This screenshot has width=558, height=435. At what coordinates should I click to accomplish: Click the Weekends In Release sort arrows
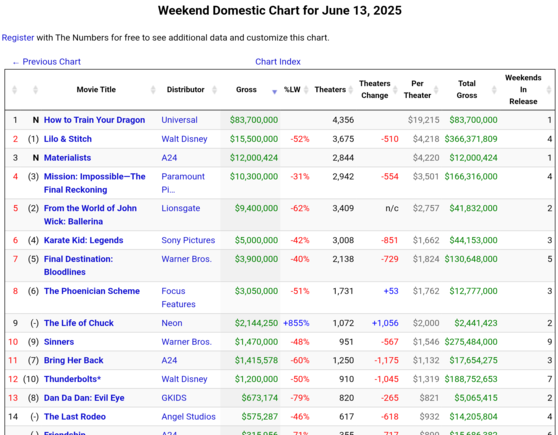(x=549, y=90)
